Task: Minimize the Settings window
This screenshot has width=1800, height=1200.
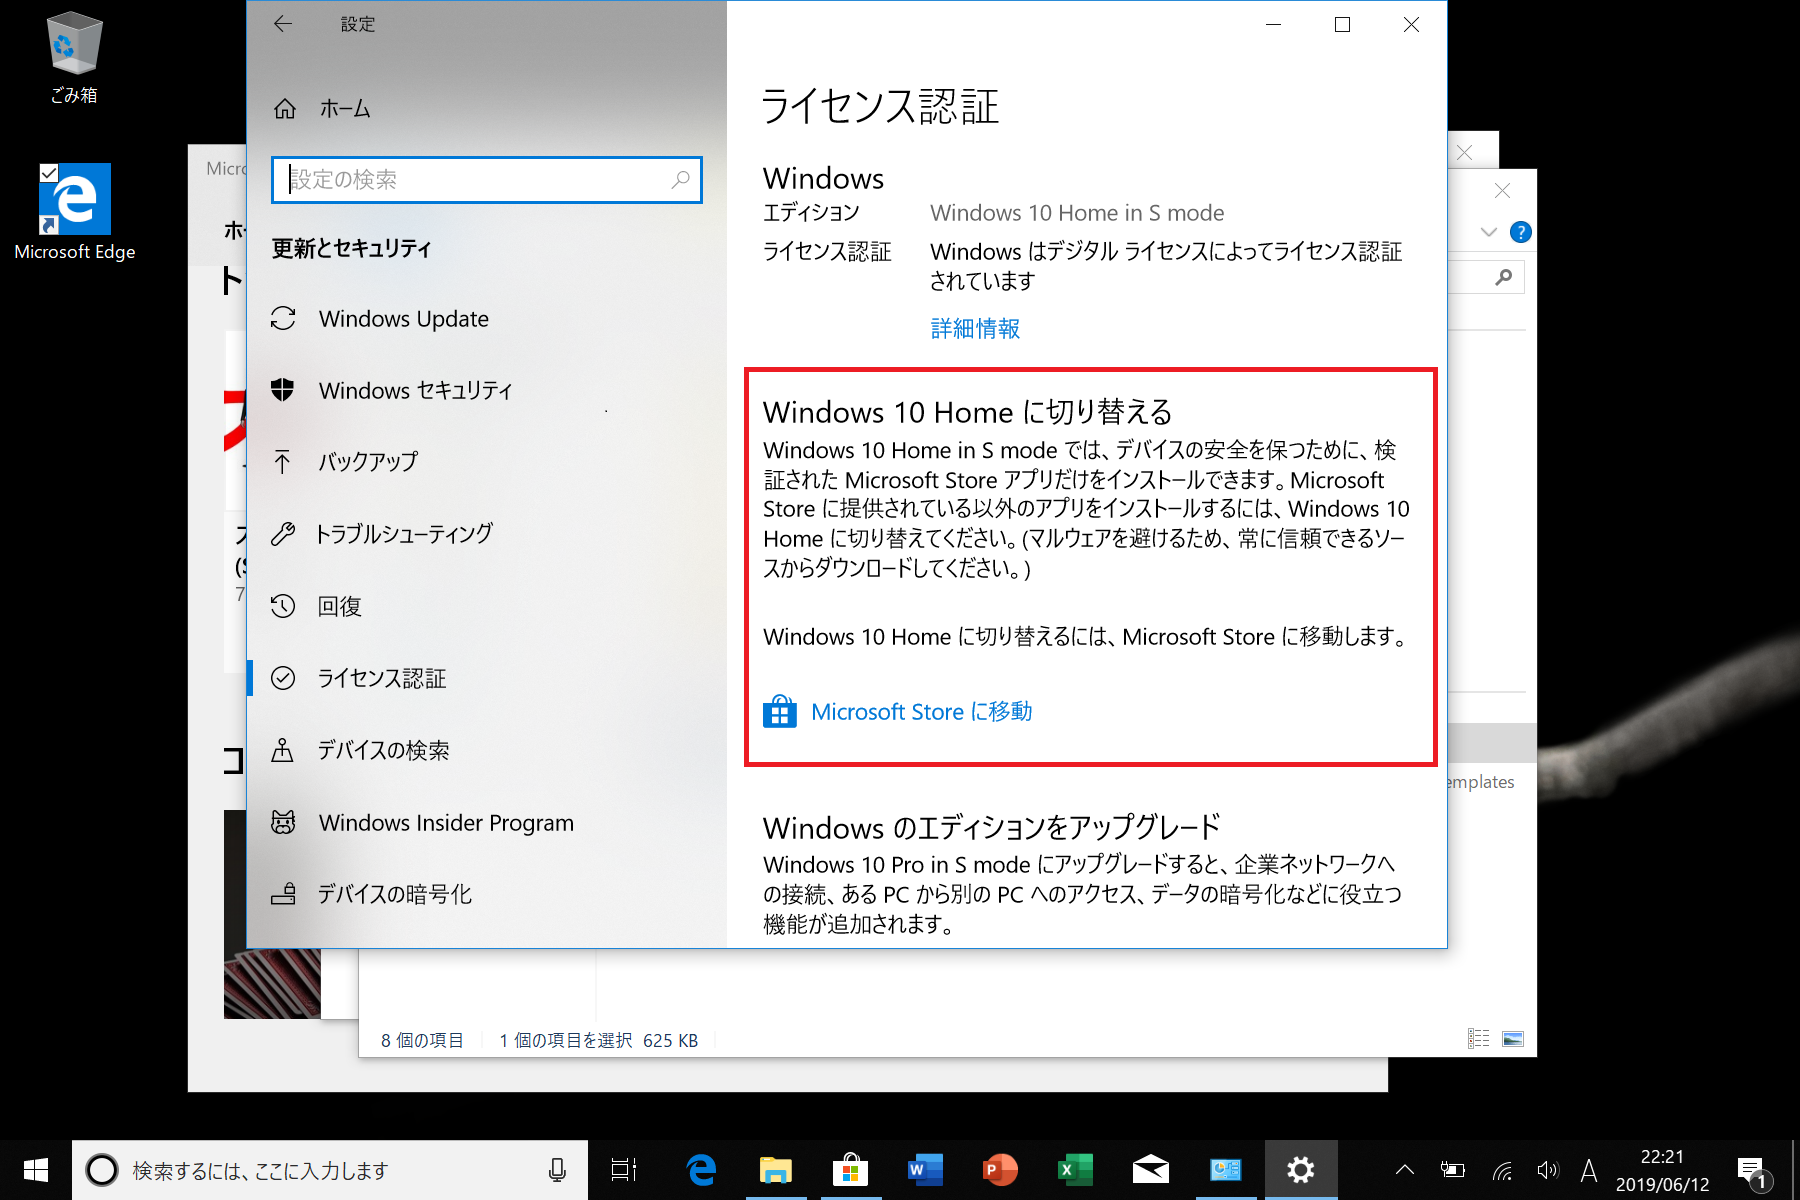Action: pos(1273,24)
